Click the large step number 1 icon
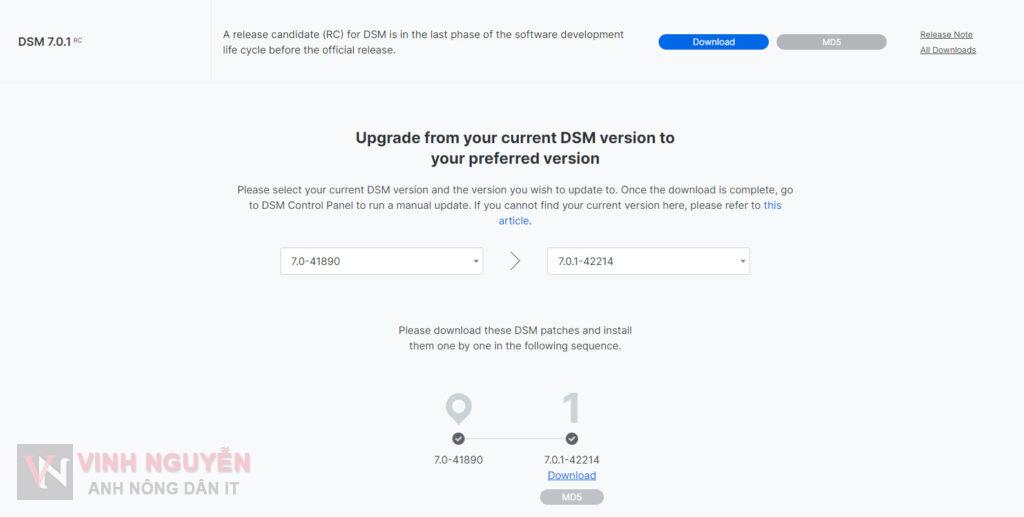1024x517 pixels. tap(571, 408)
